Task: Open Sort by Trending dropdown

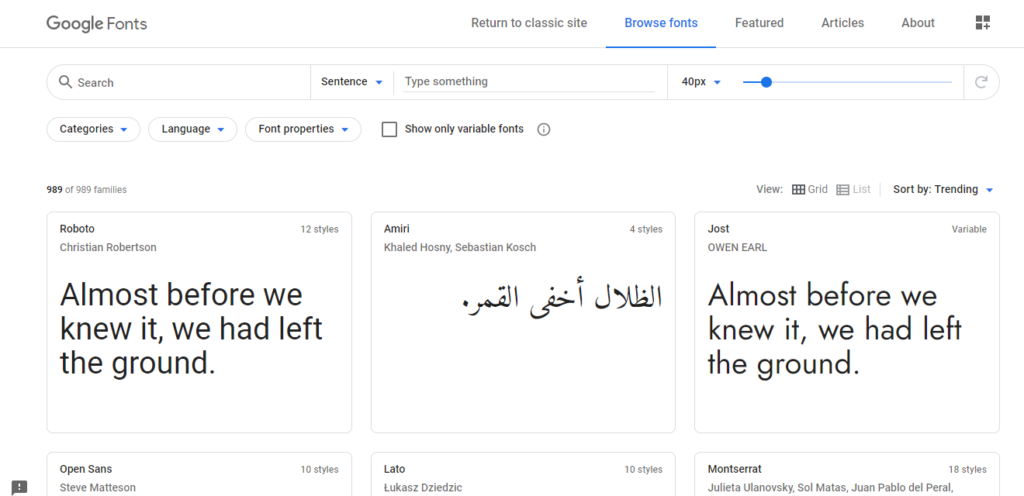Action: point(943,189)
